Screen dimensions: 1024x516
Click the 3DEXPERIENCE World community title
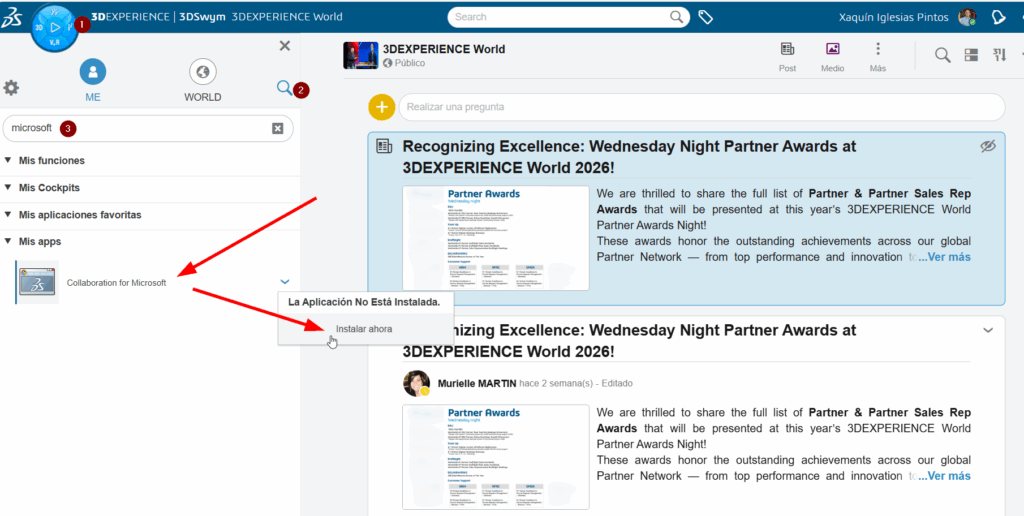point(443,49)
